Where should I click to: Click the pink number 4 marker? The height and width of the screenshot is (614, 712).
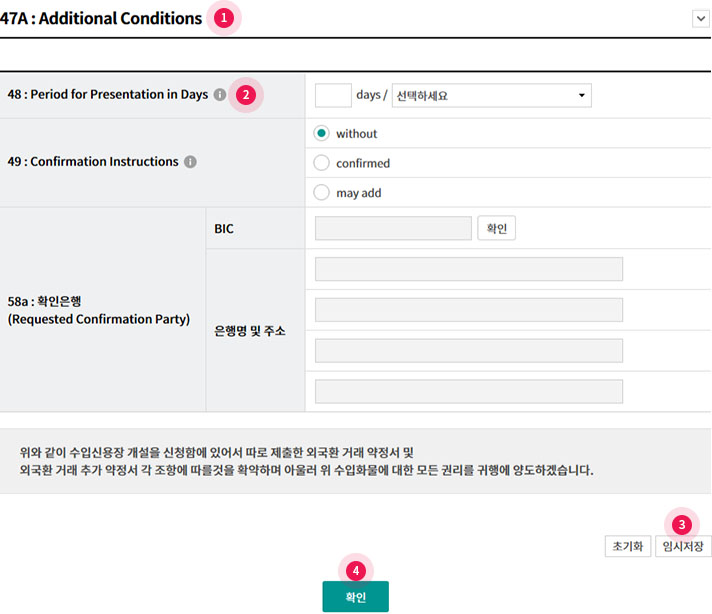[x=355, y=569]
